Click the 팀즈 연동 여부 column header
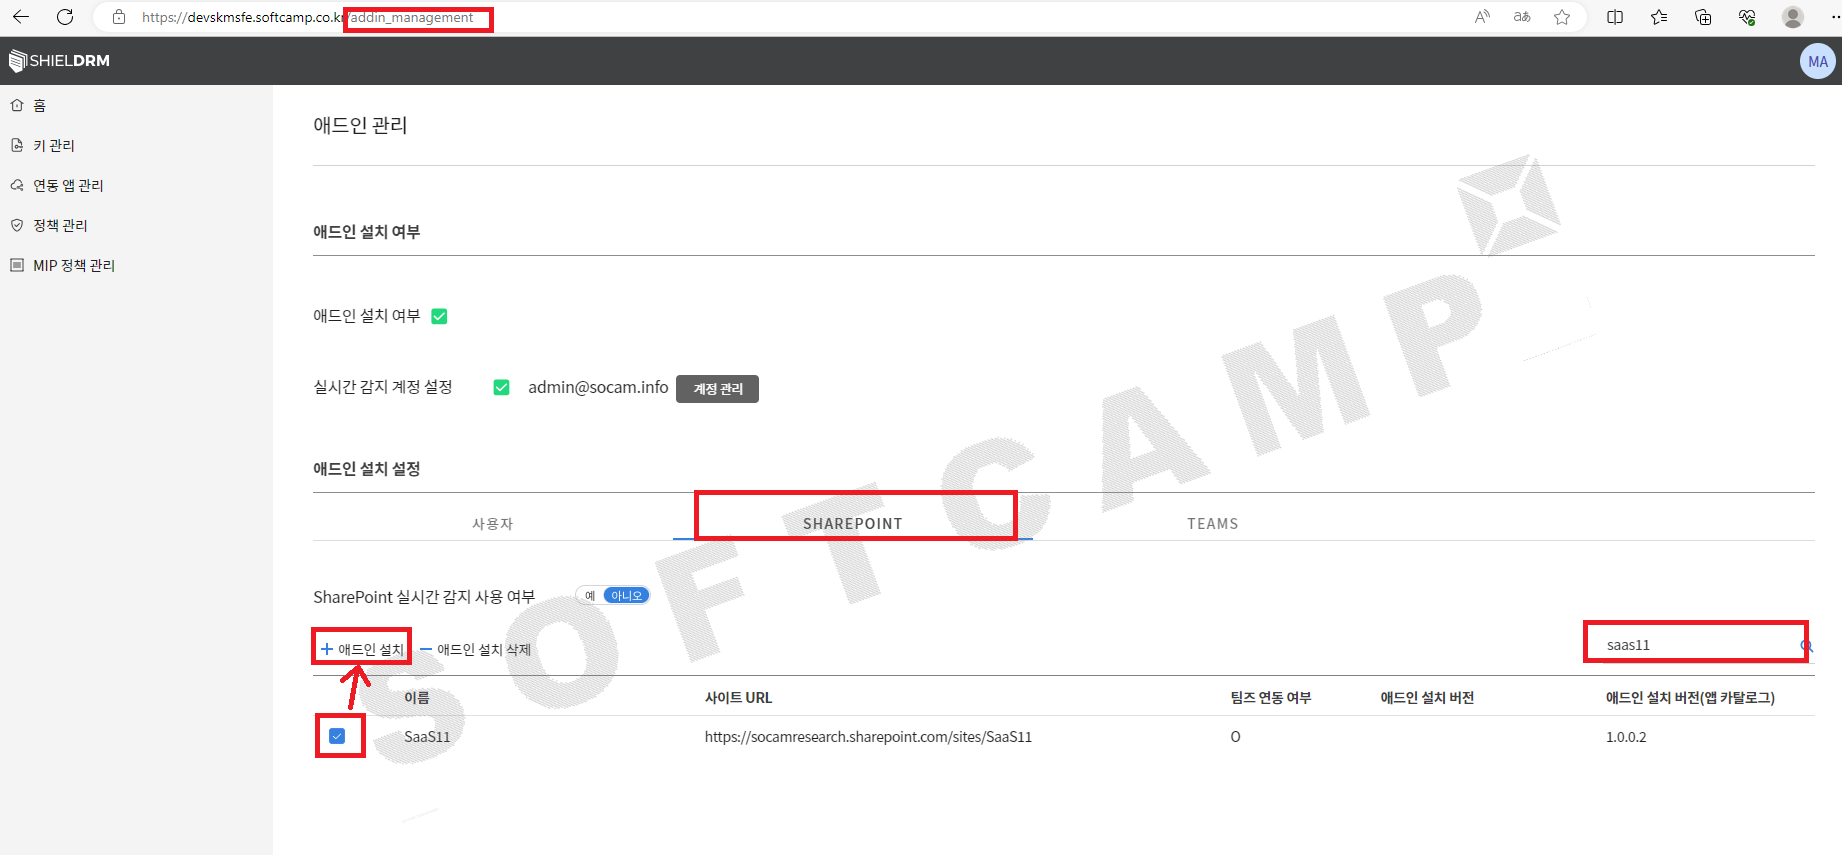Screen dimensions: 1842x855 pos(1271,698)
